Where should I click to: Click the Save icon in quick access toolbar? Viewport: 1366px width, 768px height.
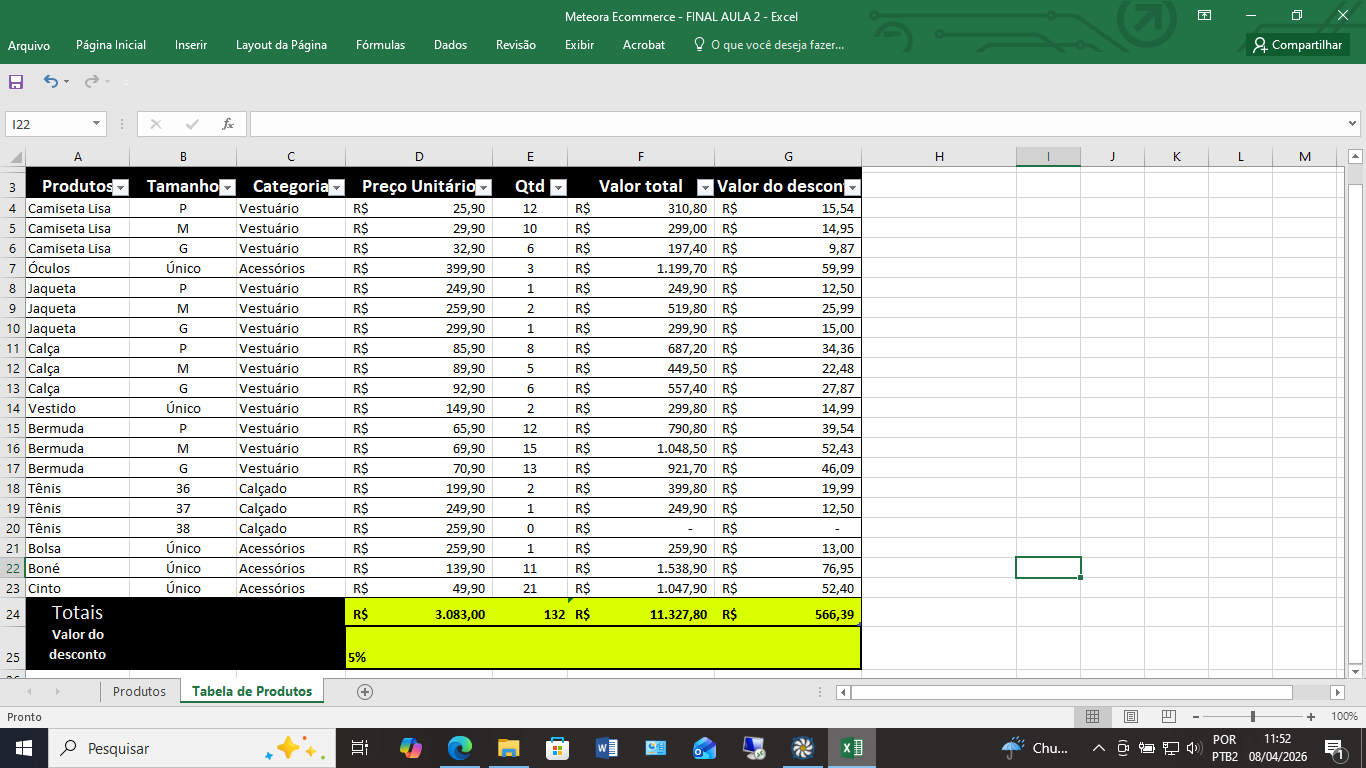pyautogui.click(x=16, y=82)
